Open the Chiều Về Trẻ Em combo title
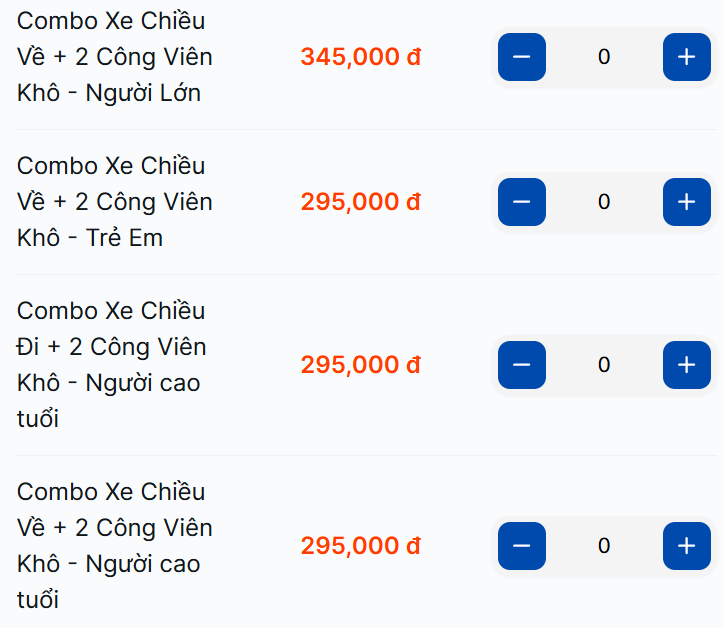724x628 pixels. click(114, 202)
